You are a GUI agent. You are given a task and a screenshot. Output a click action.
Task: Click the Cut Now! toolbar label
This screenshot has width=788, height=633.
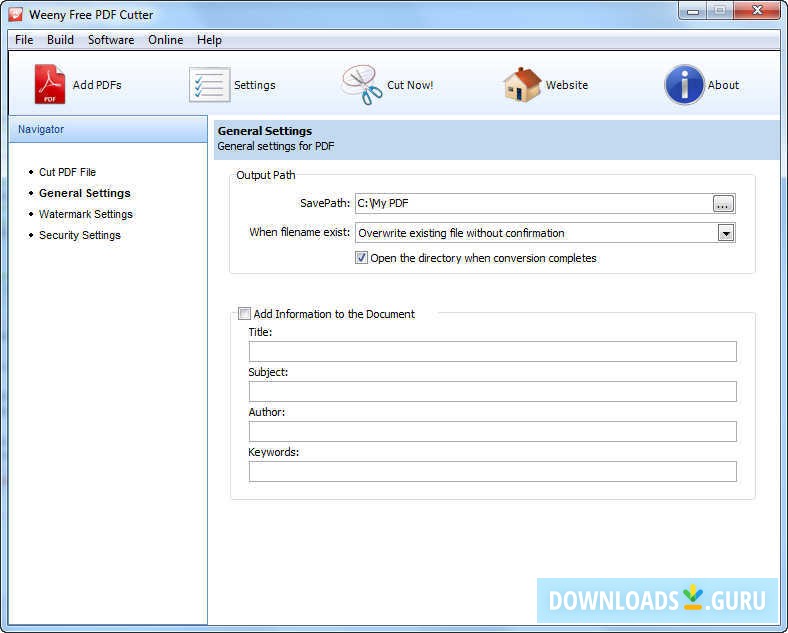(x=410, y=85)
